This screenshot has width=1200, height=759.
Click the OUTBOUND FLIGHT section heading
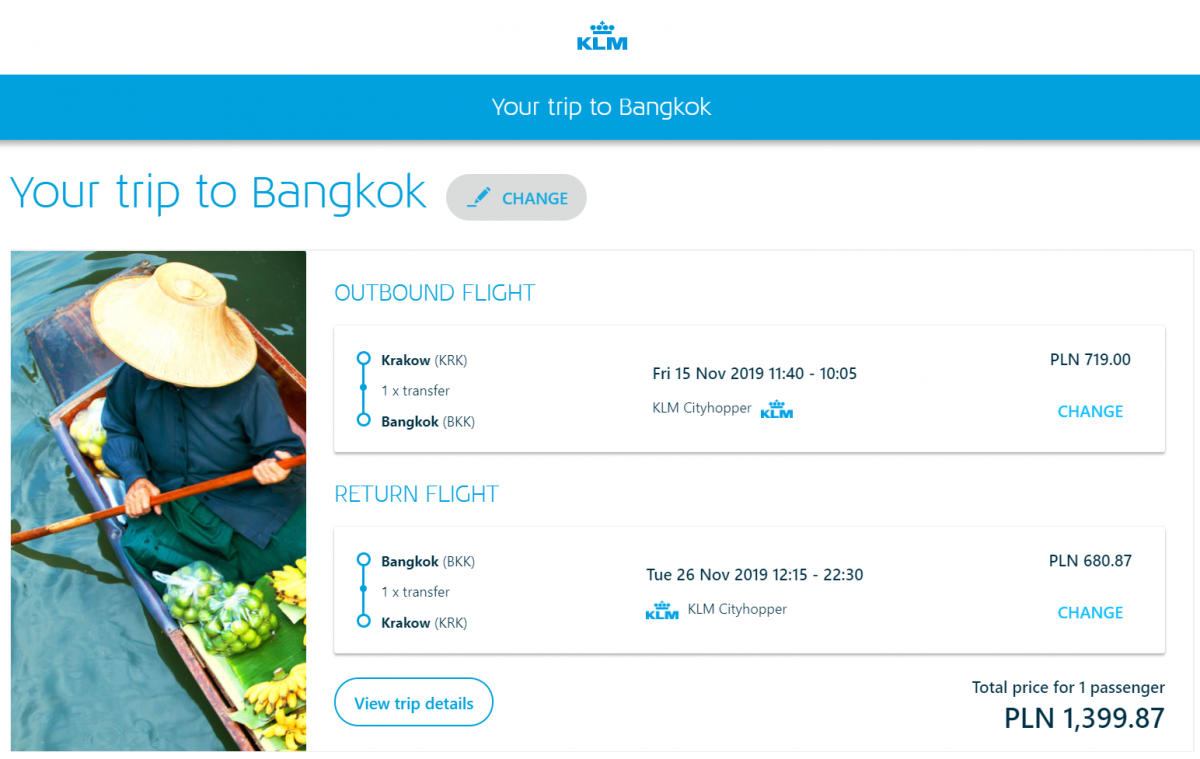pos(435,293)
